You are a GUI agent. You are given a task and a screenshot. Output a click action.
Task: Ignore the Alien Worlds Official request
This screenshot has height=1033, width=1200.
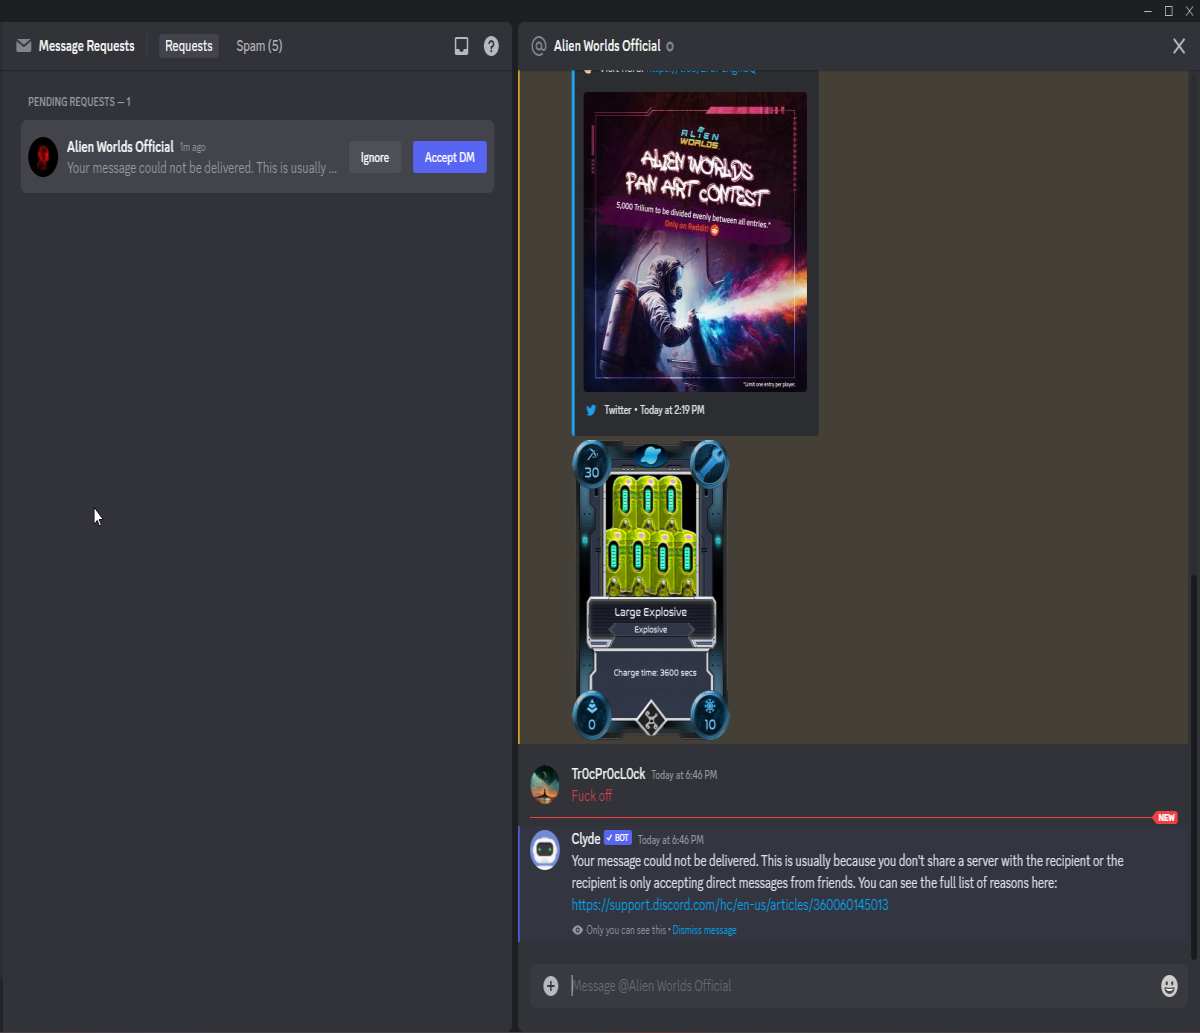[375, 157]
